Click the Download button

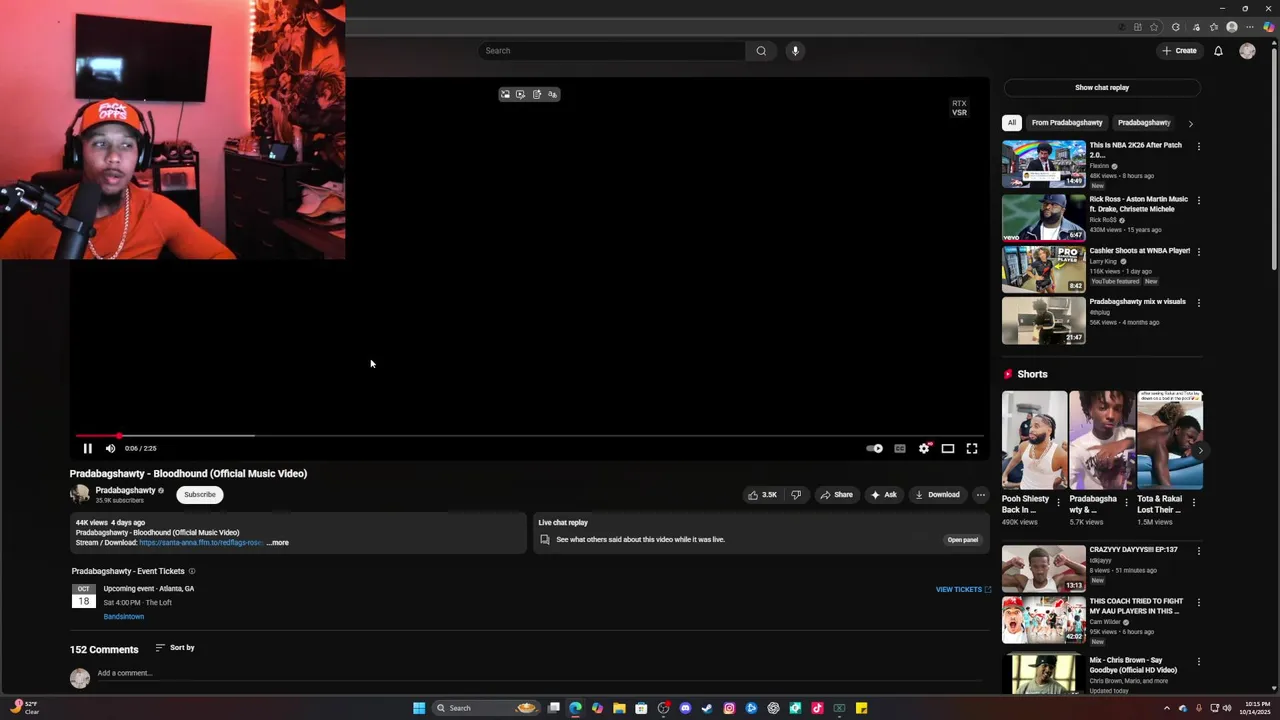click(x=937, y=495)
